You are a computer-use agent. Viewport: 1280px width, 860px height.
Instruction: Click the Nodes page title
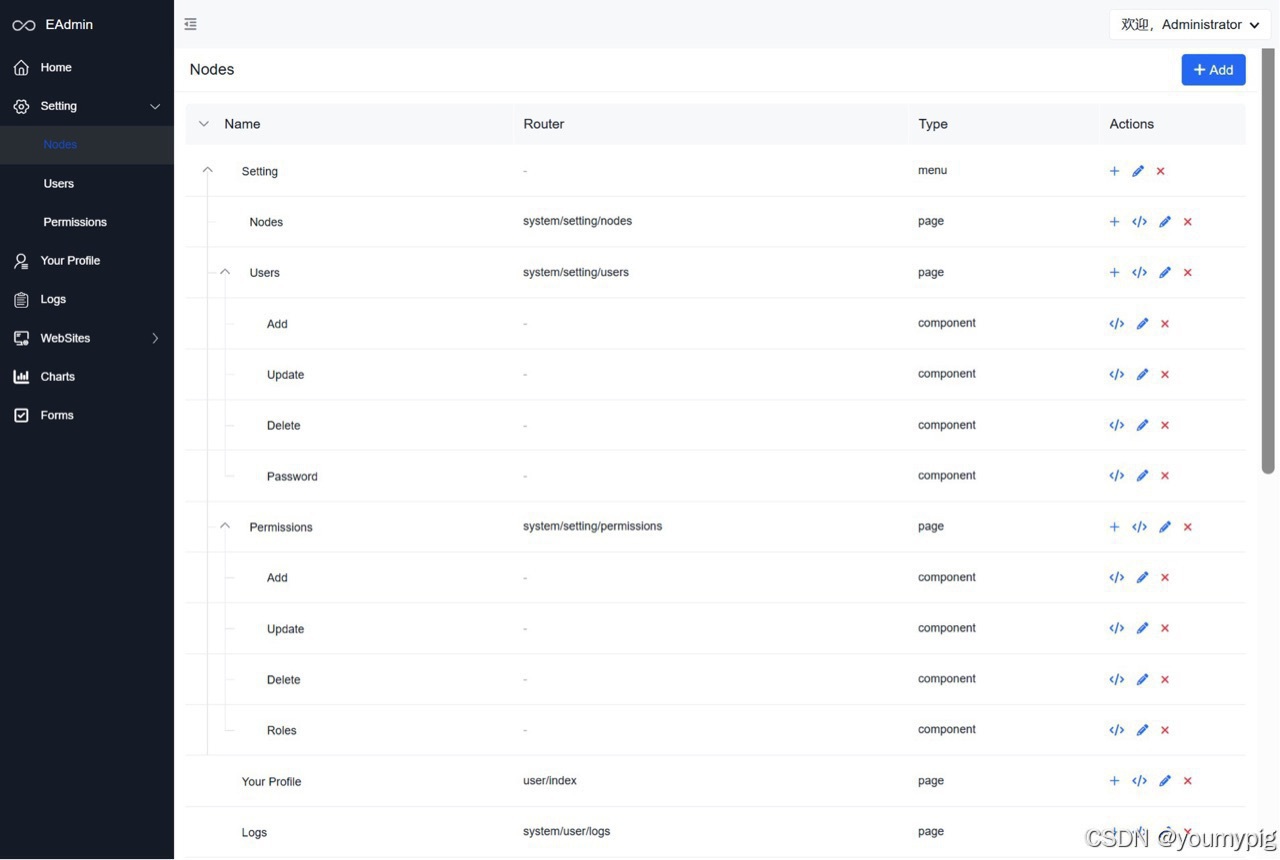(212, 70)
